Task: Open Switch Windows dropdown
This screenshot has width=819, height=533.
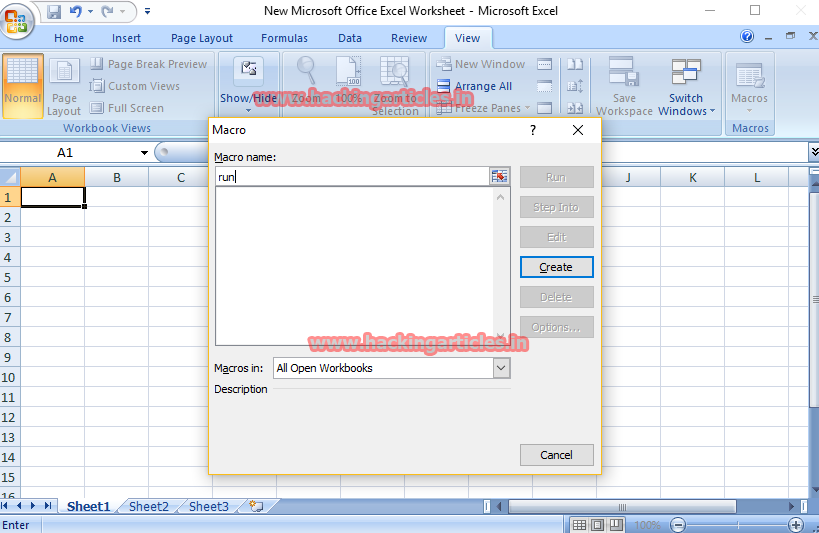Action: (686, 86)
